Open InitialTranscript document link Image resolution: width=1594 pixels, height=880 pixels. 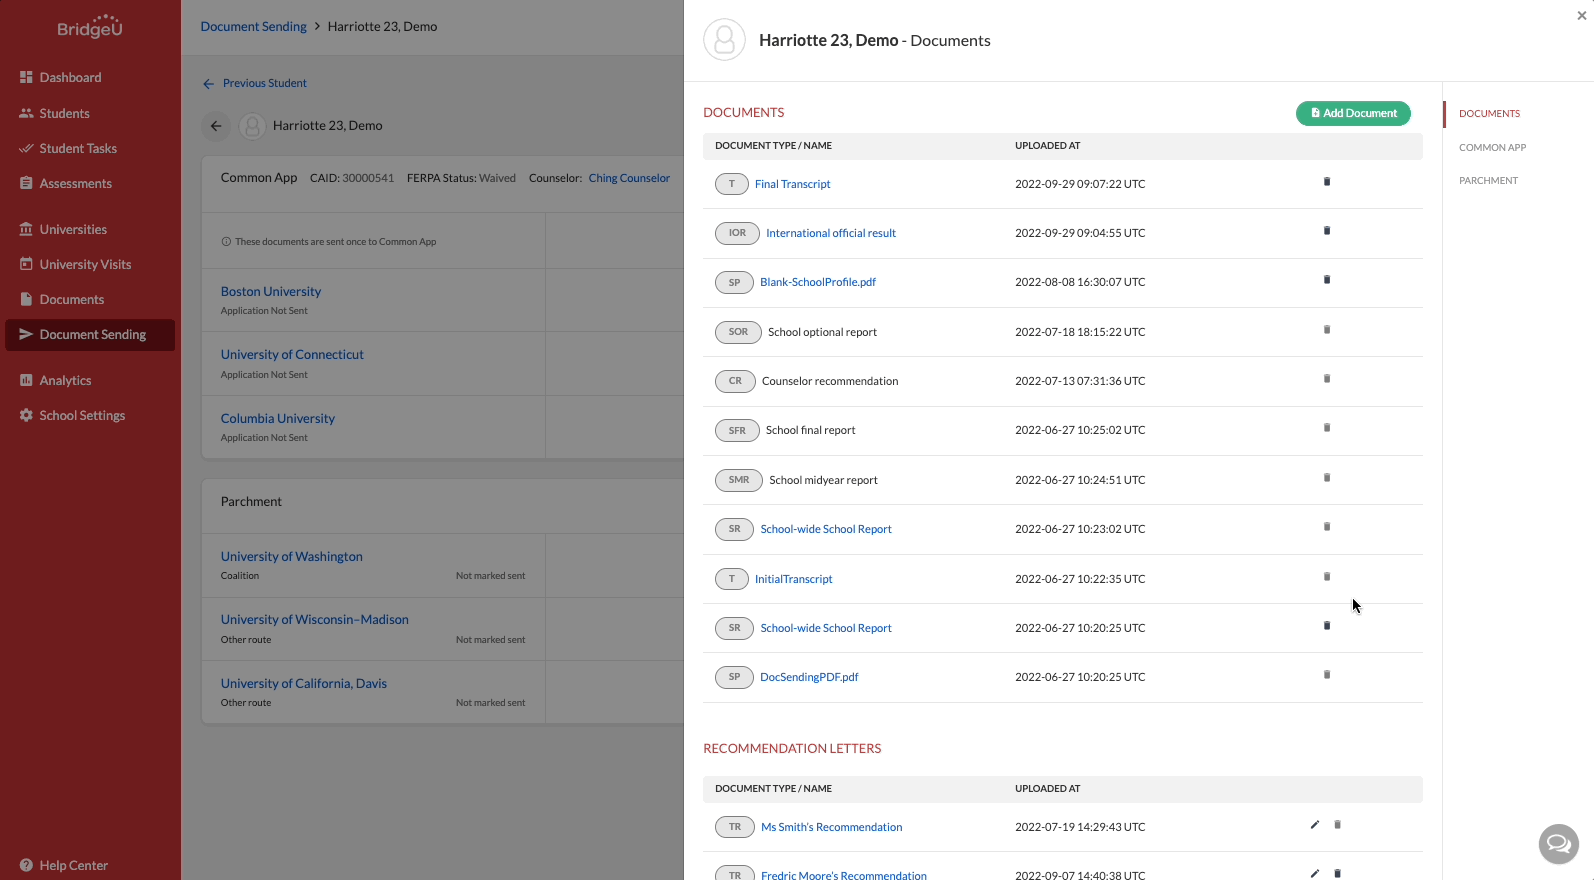pos(793,579)
